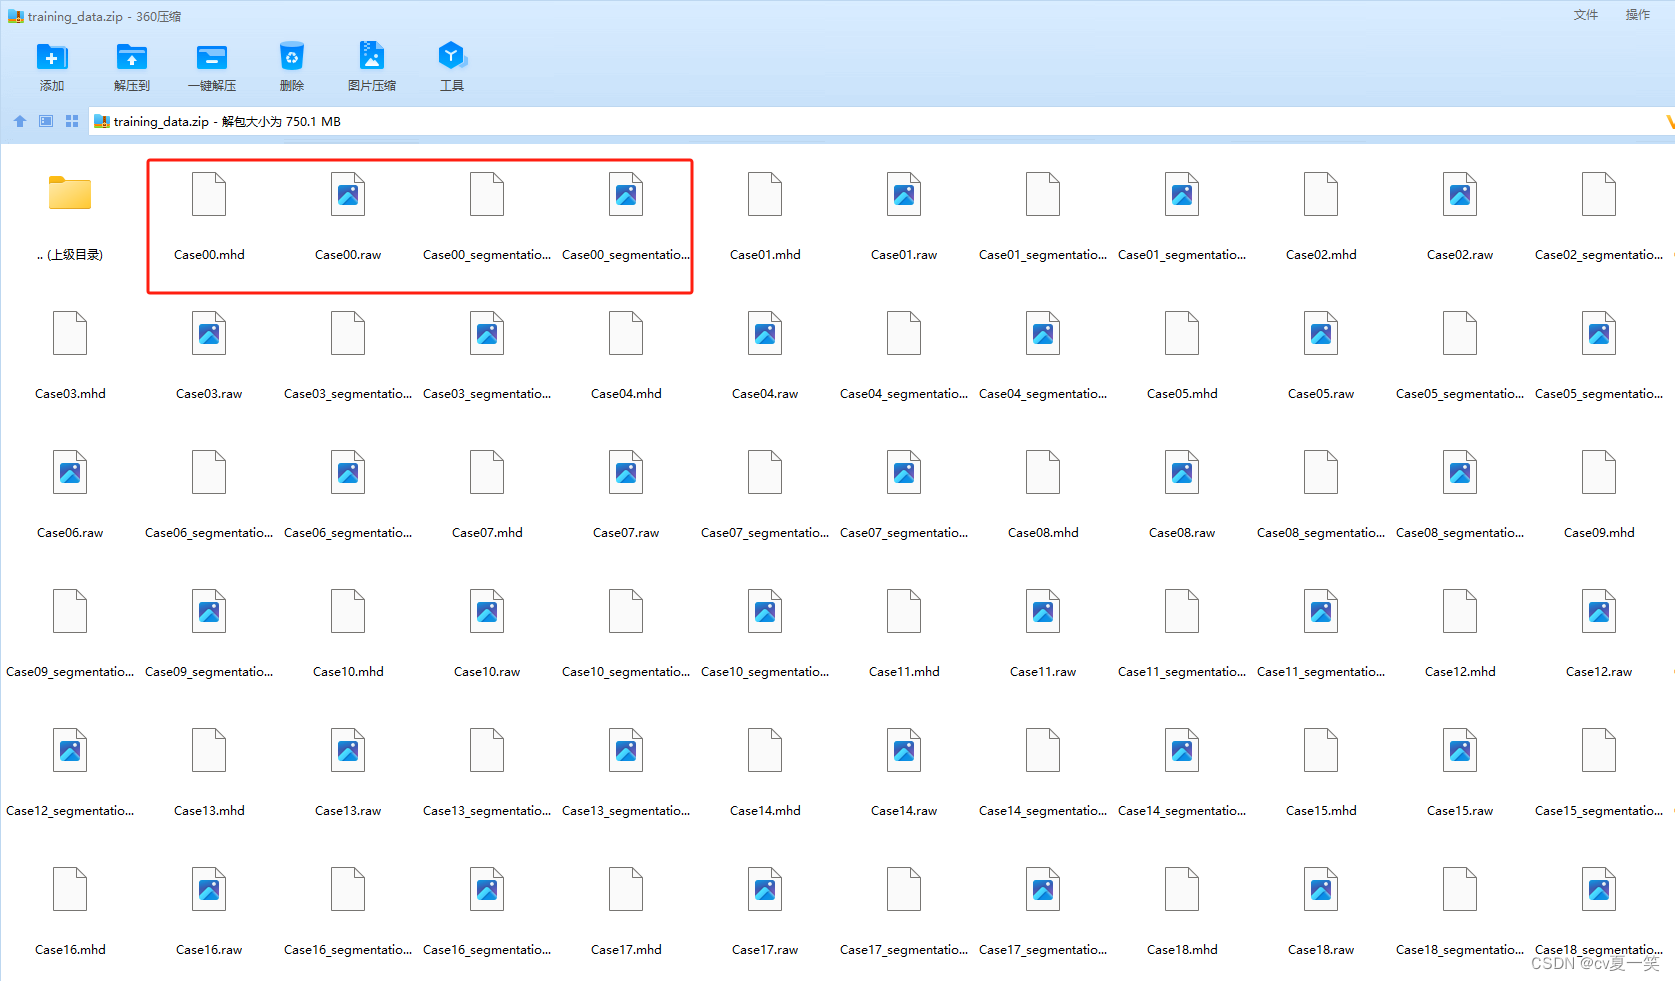Select the Case03.raw file icon
Image resolution: width=1675 pixels, height=981 pixels.
pos(209,333)
